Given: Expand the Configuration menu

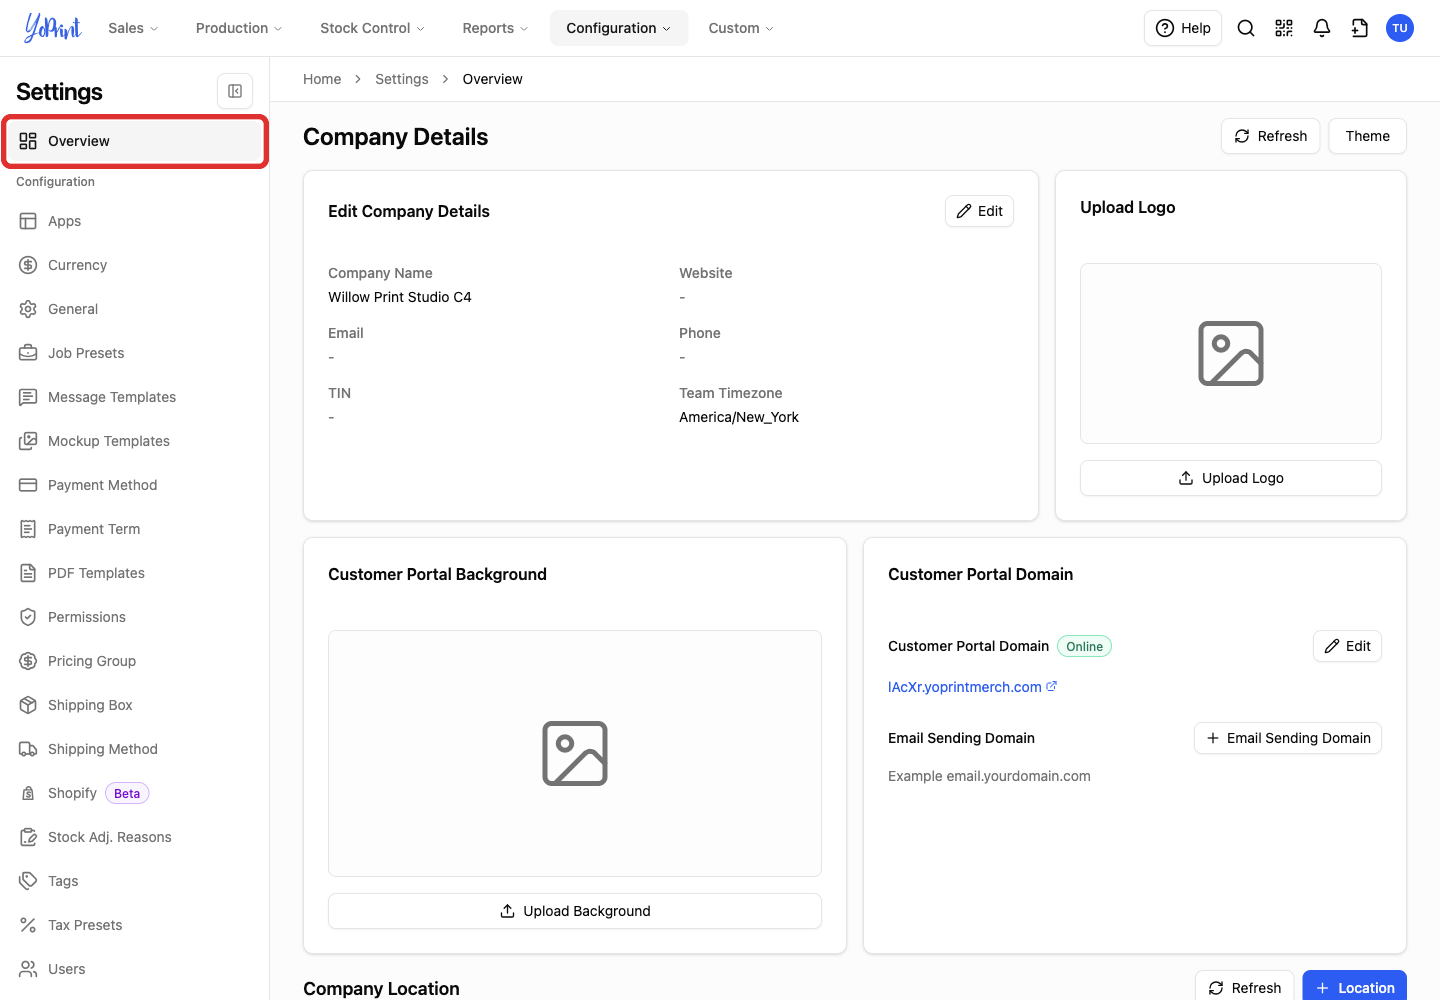Looking at the screenshot, I should (619, 28).
